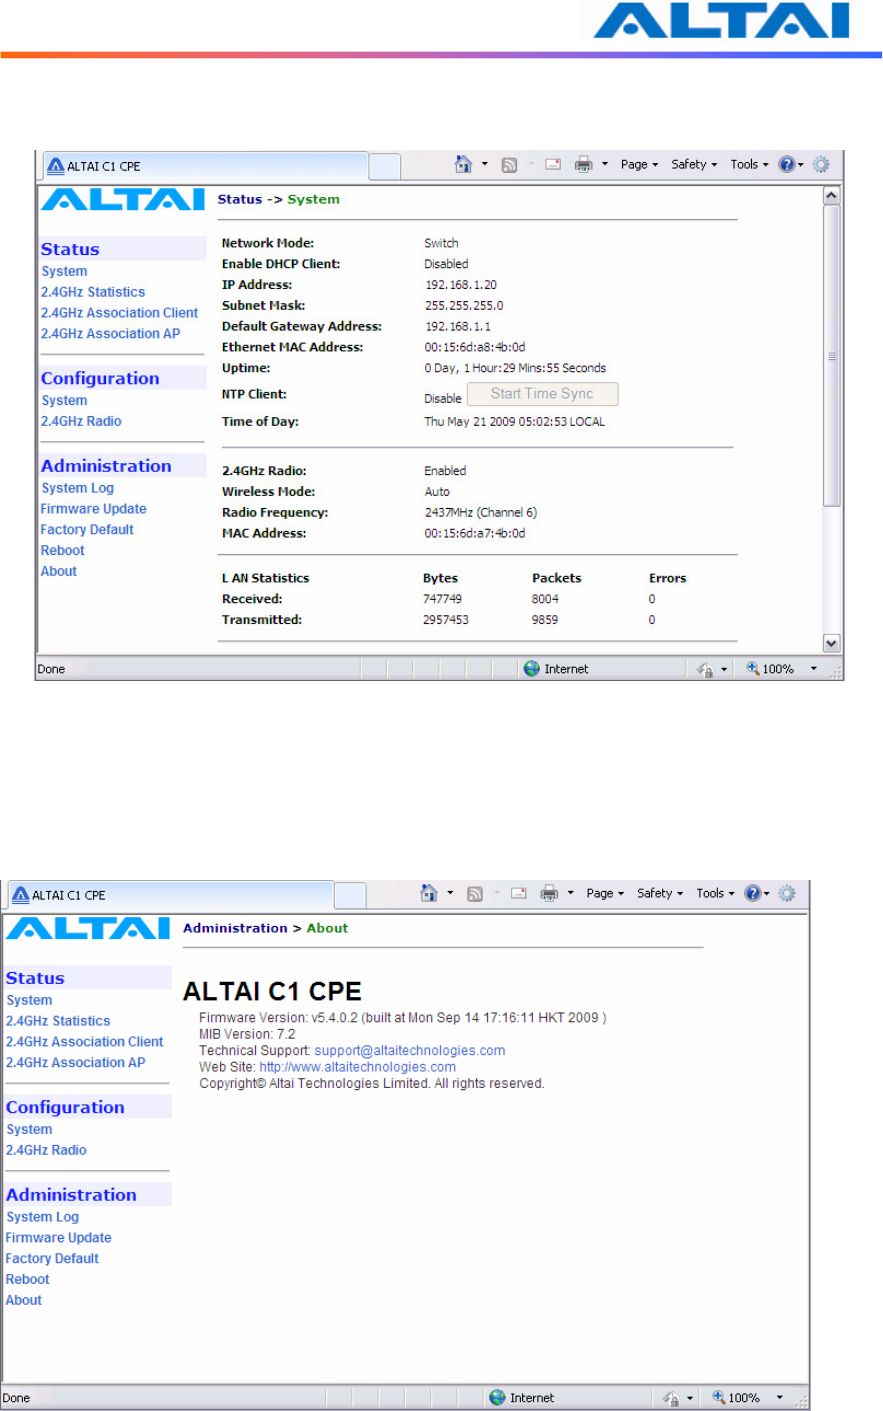Expand zoom level dropdown in lower status bar

click(779, 1398)
